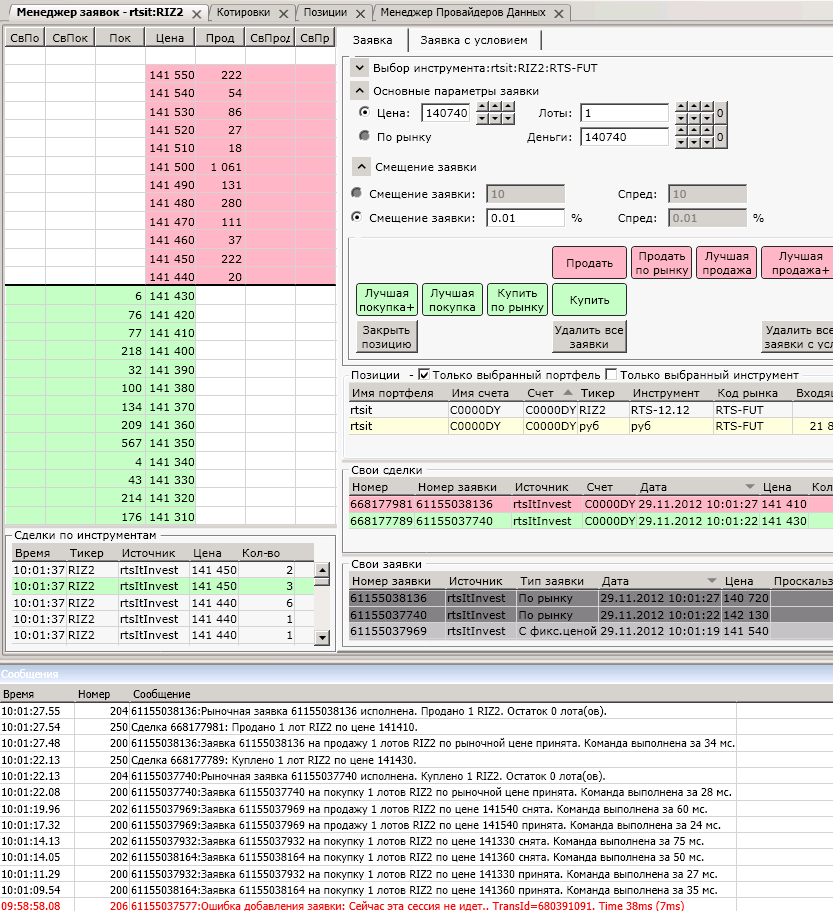This screenshot has width=833, height=911.
Task: Select absolute Смещение заявки radio (value 10)
Action: [x=357, y=193]
